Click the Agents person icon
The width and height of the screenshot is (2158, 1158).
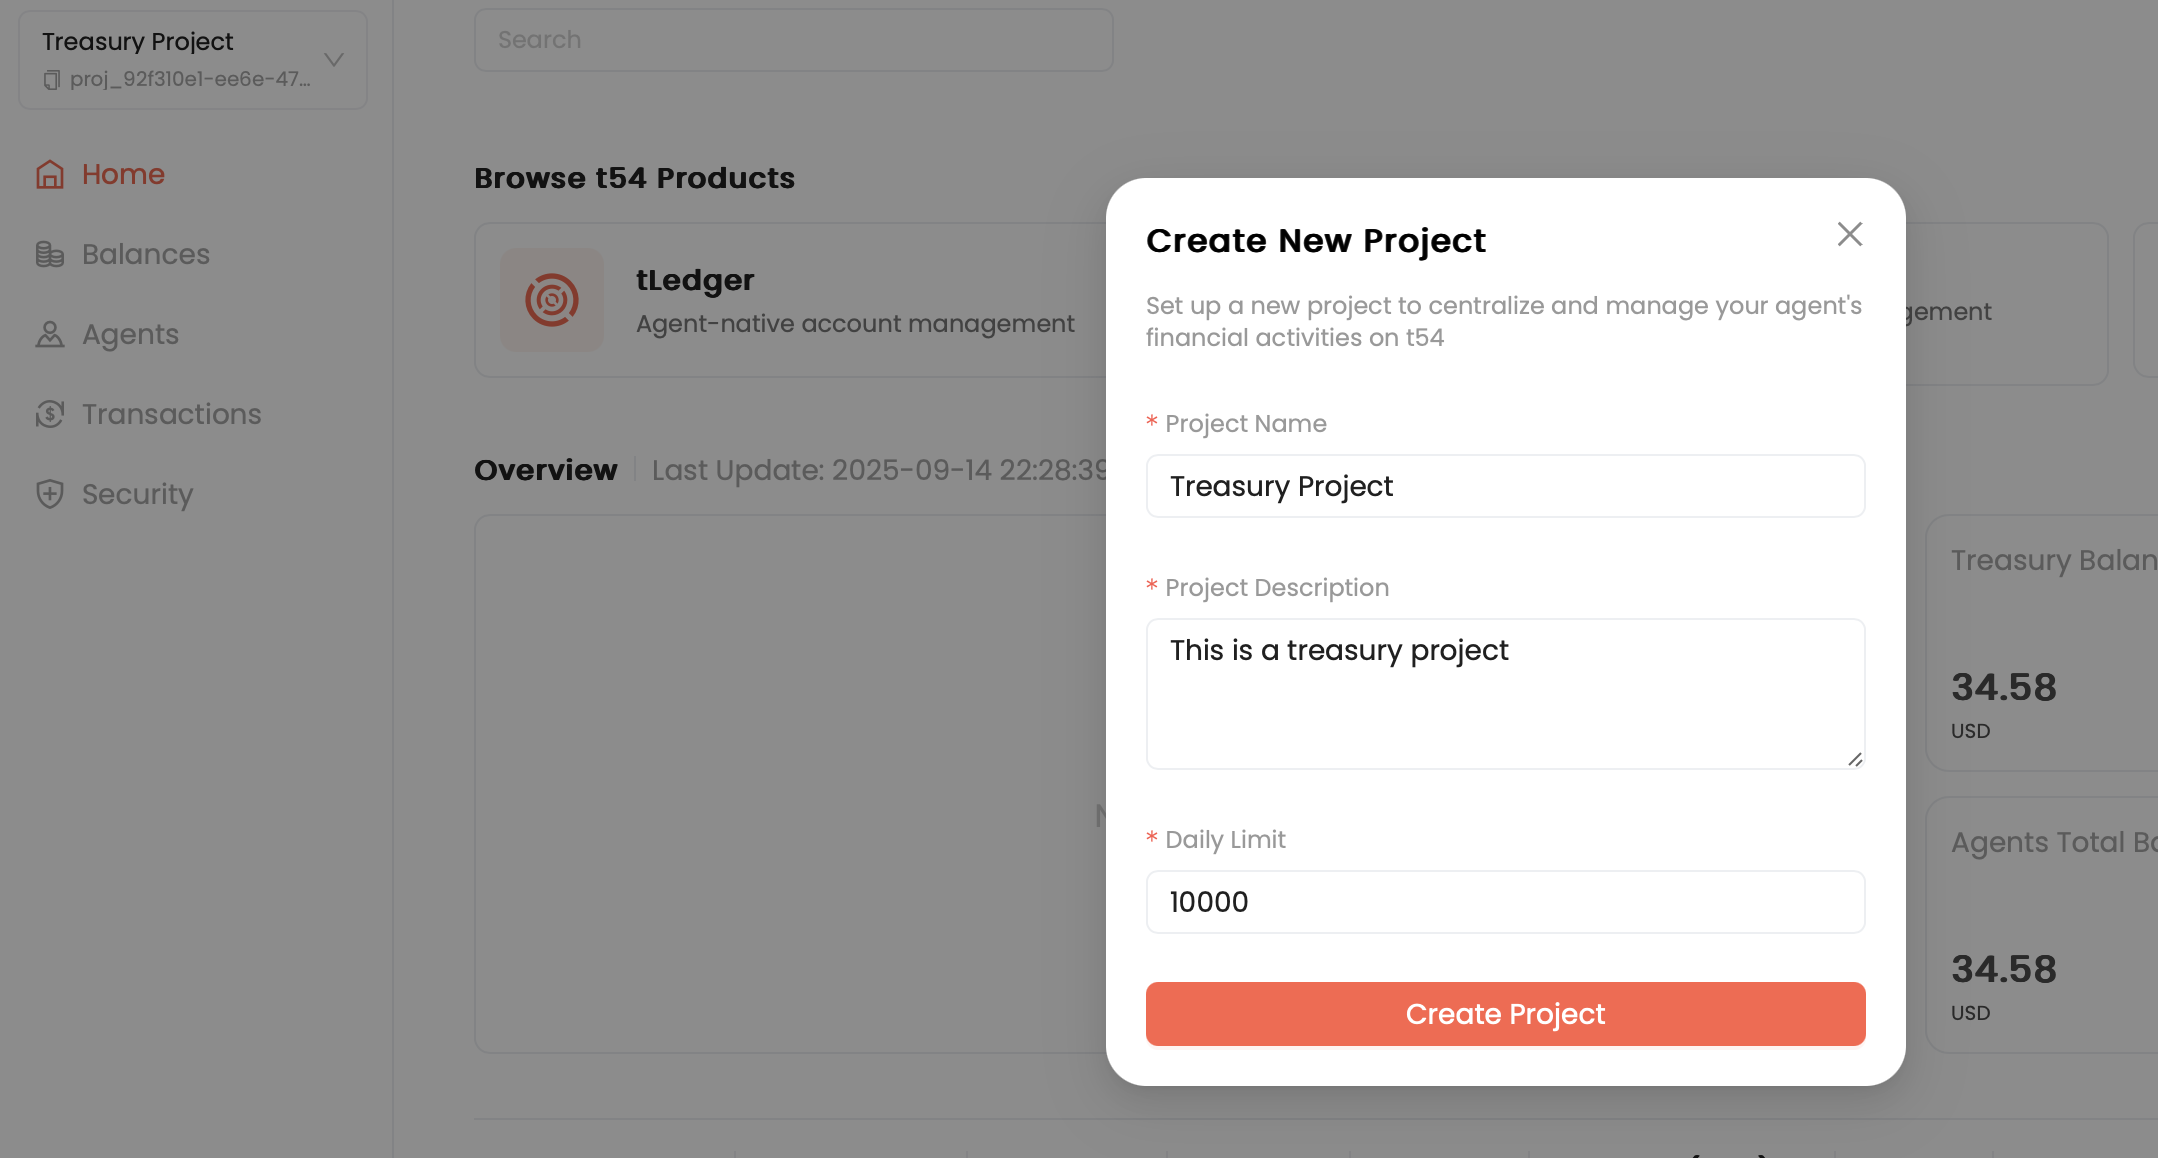50,334
